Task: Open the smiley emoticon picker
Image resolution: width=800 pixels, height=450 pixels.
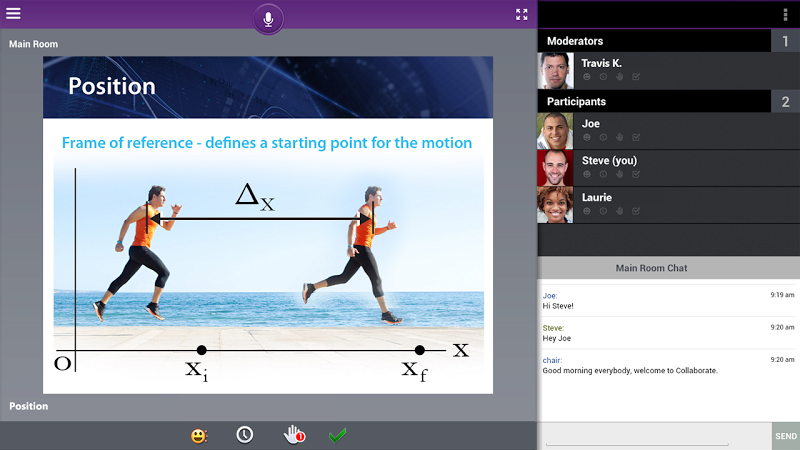Action: tap(199, 436)
